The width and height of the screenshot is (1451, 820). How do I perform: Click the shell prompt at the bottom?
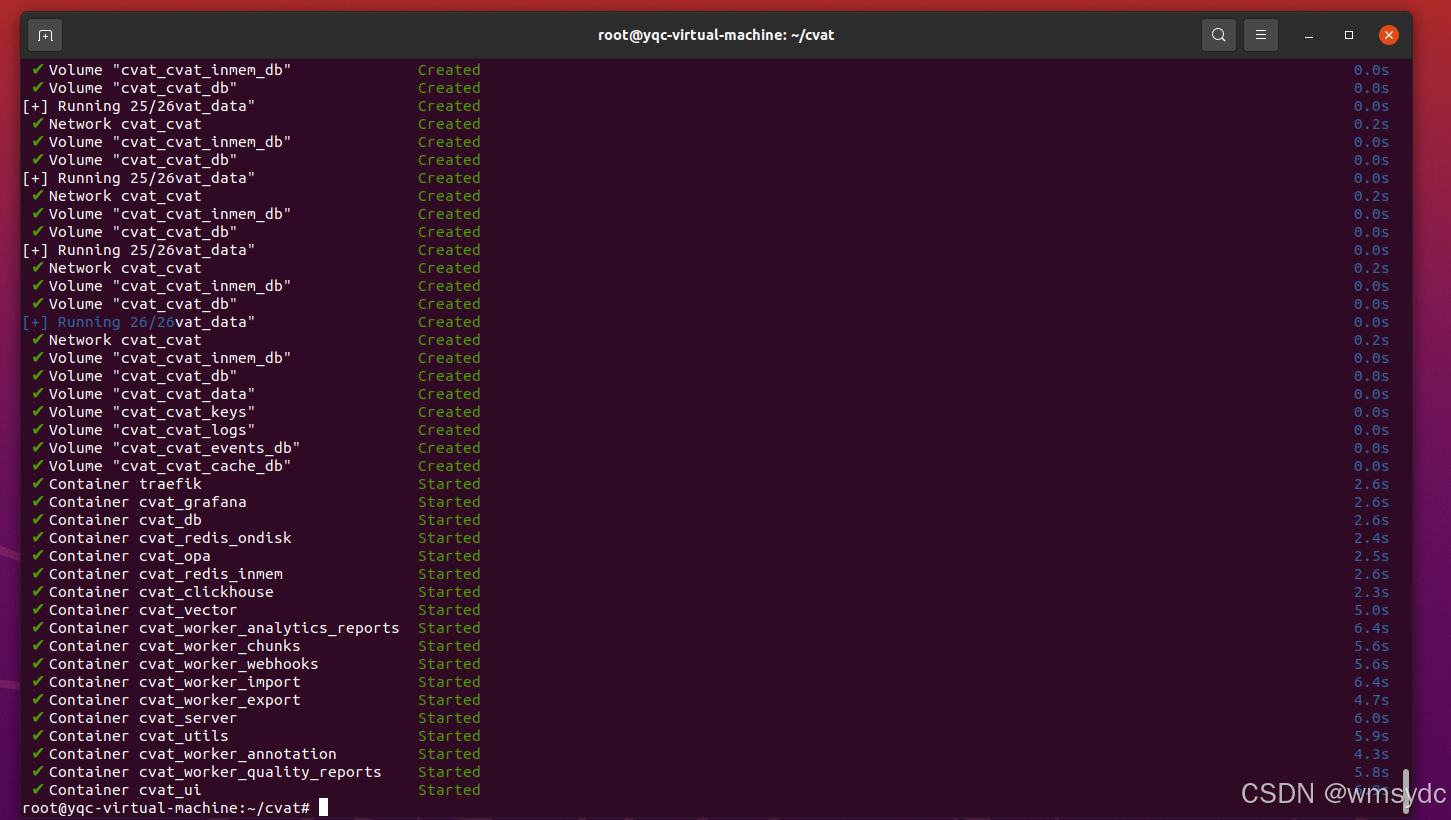(x=166, y=807)
